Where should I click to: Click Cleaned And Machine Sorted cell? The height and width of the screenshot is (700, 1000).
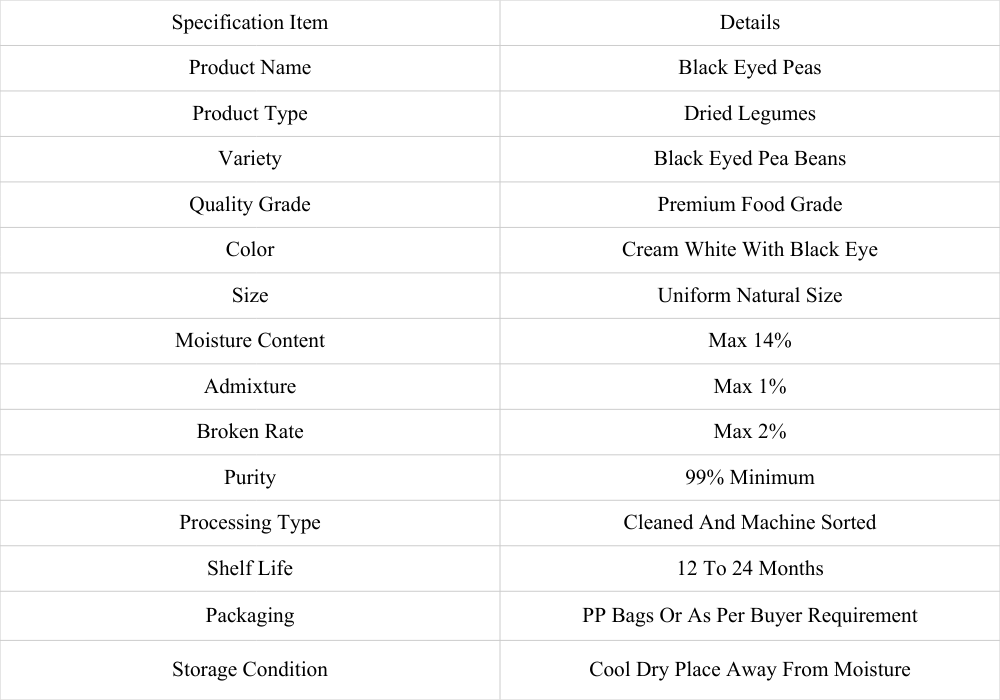tap(749, 523)
